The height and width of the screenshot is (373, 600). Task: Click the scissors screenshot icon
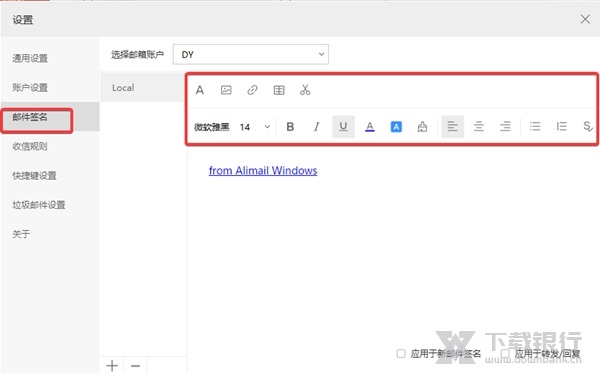pyautogui.click(x=305, y=90)
